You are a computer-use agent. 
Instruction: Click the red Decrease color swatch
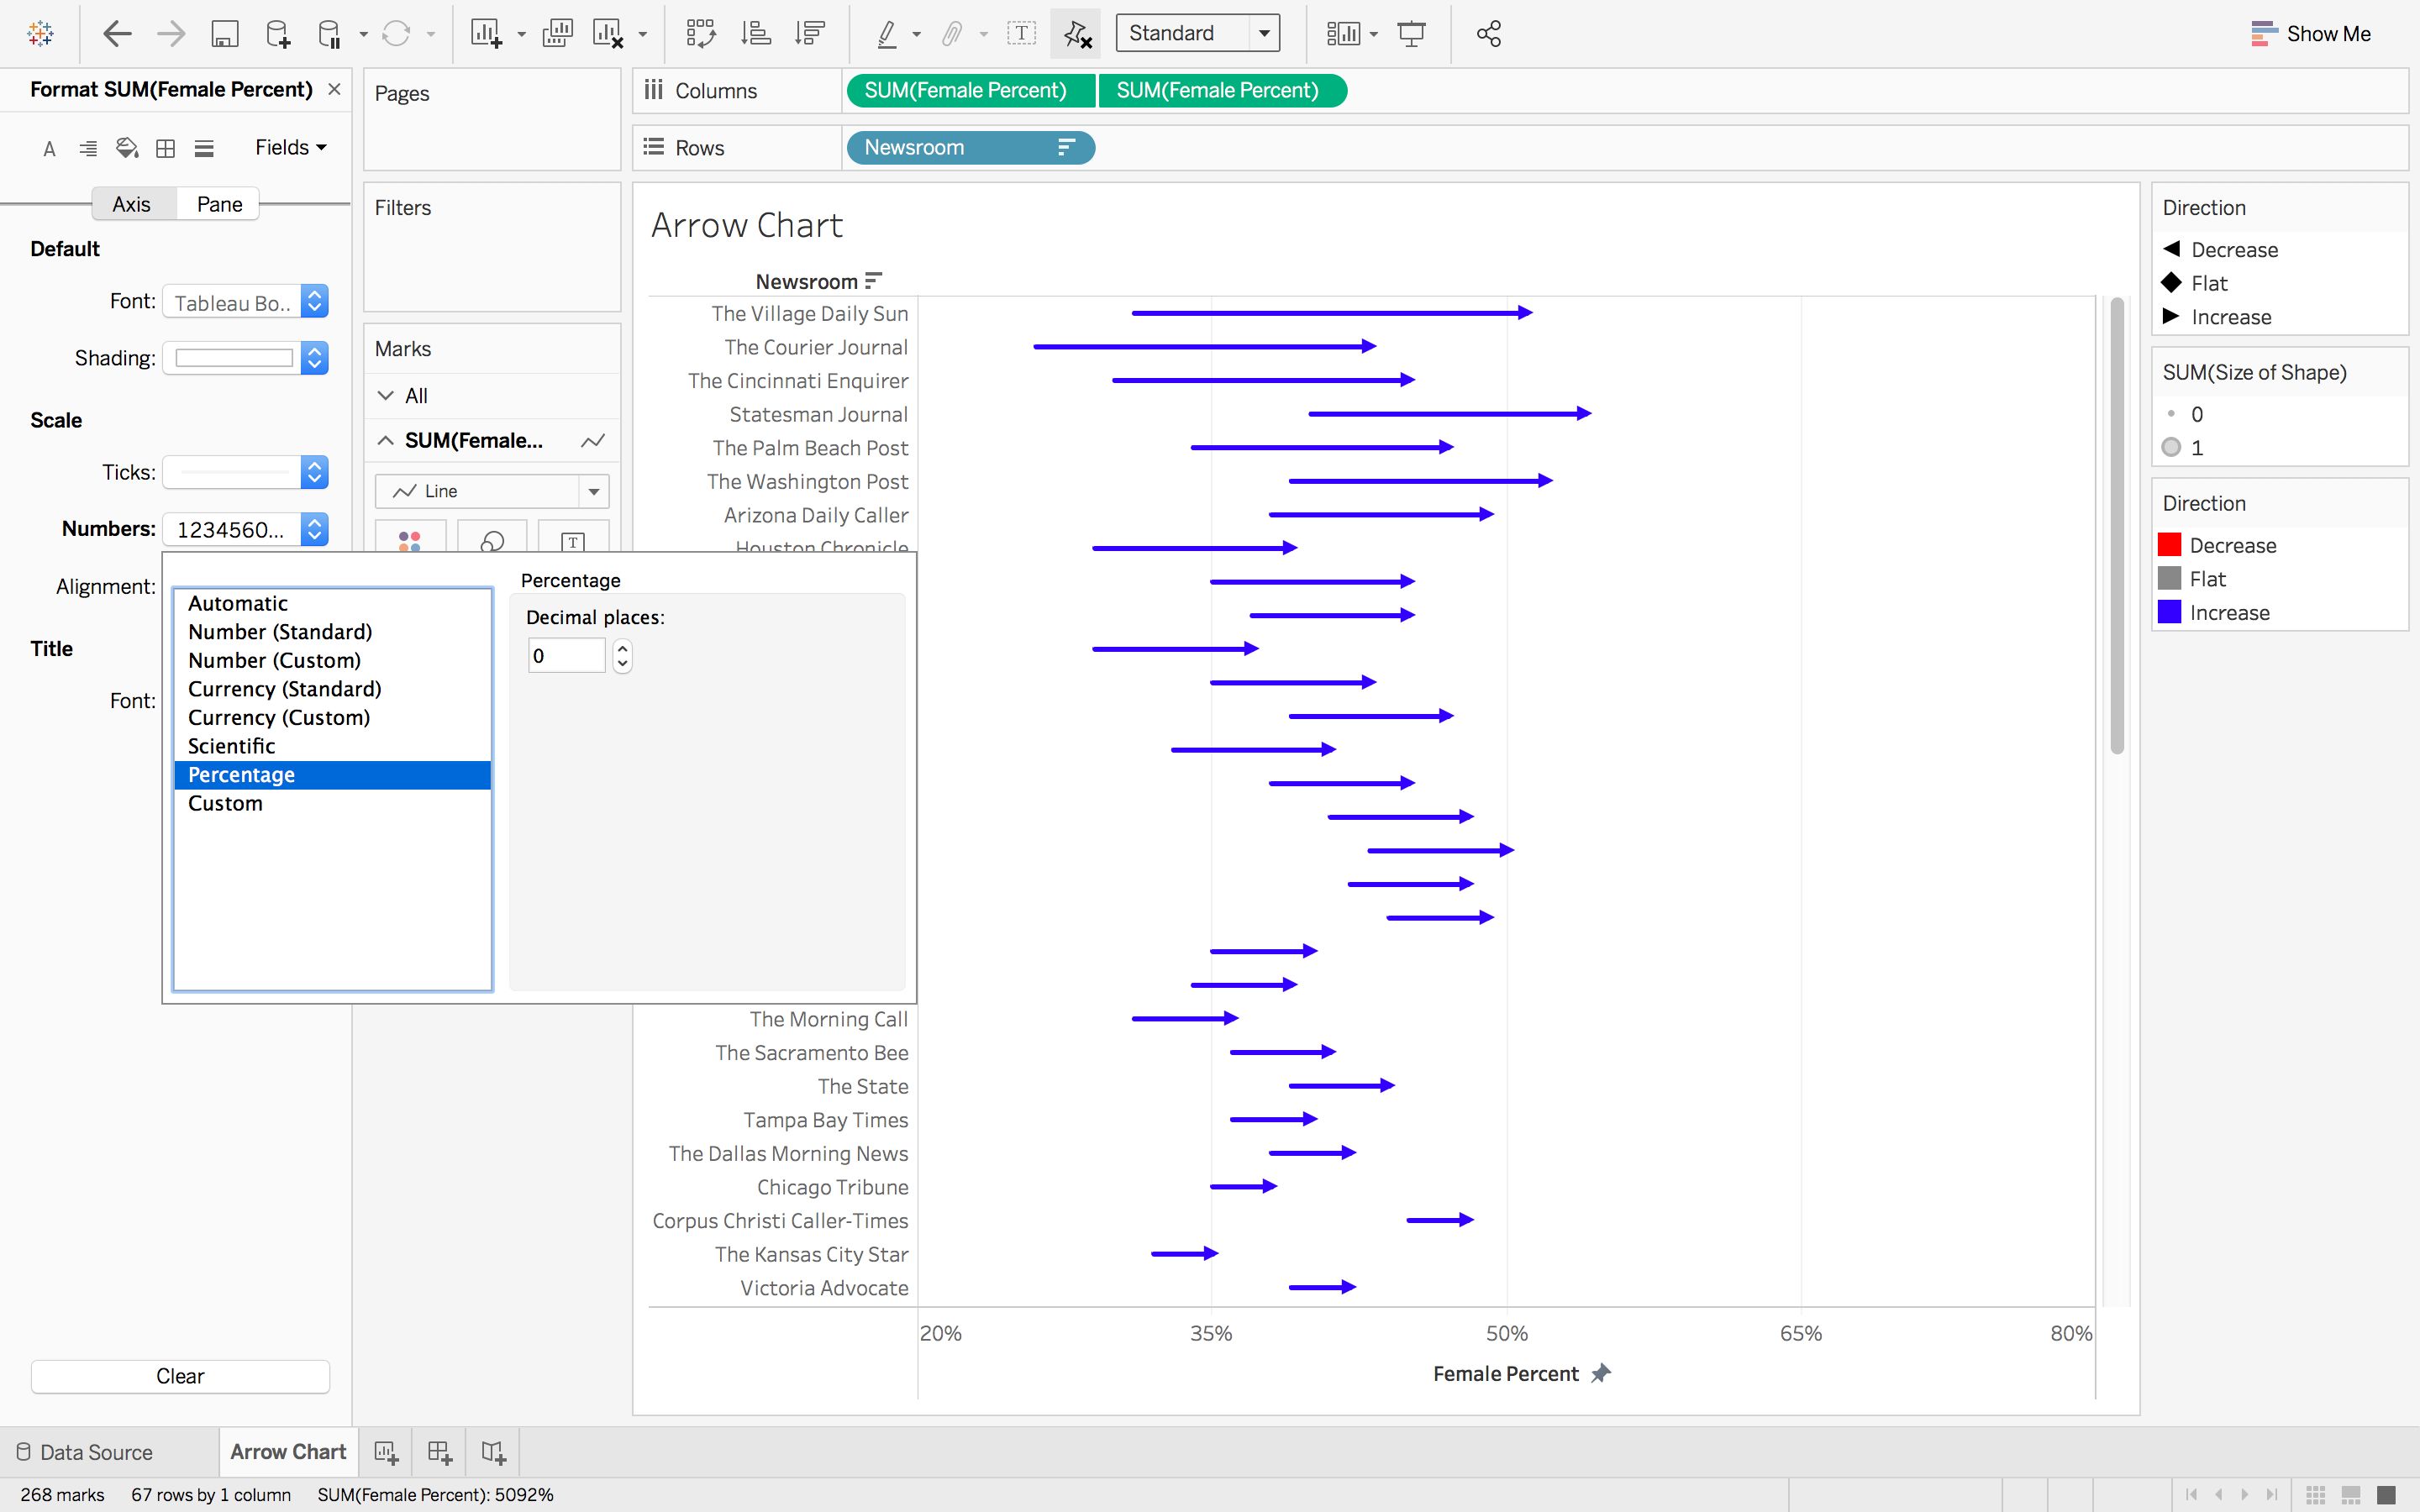(x=2169, y=544)
